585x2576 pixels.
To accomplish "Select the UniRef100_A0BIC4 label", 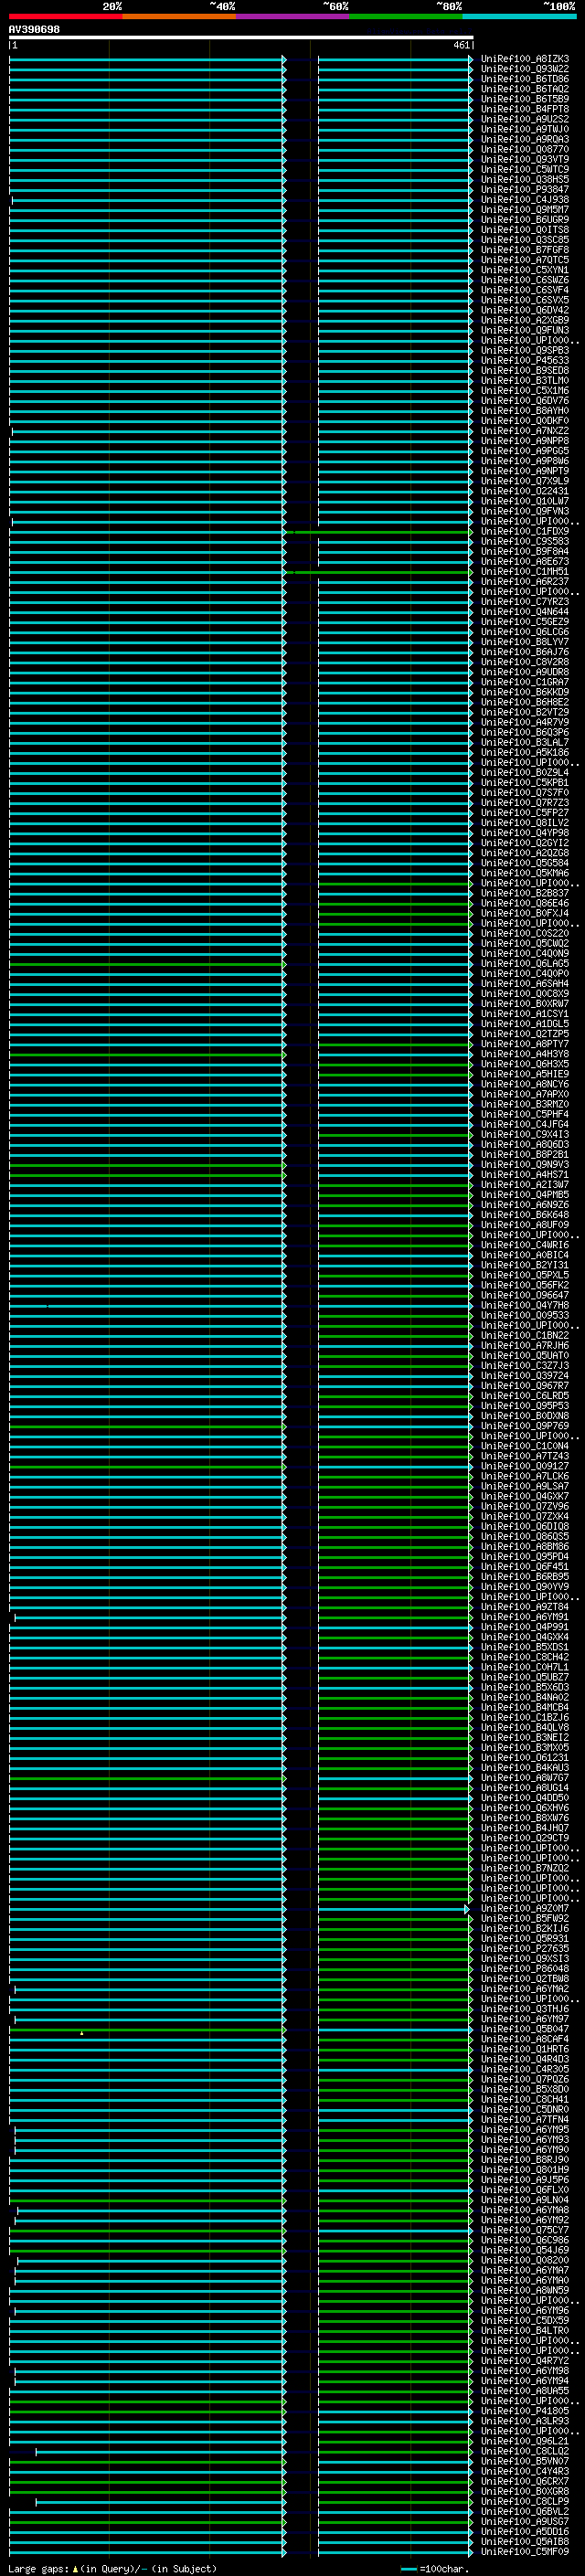I will click(525, 1255).
